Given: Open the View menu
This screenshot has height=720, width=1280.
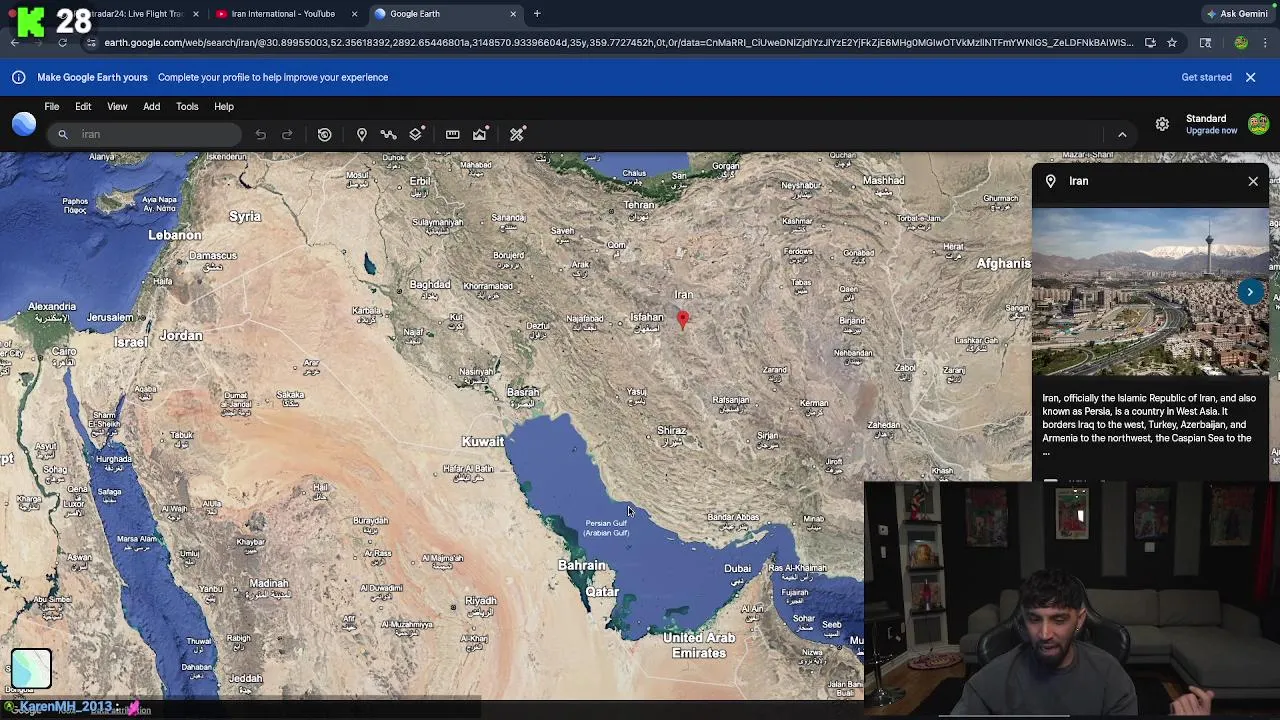Looking at the screenshot, I should [117, 106].
